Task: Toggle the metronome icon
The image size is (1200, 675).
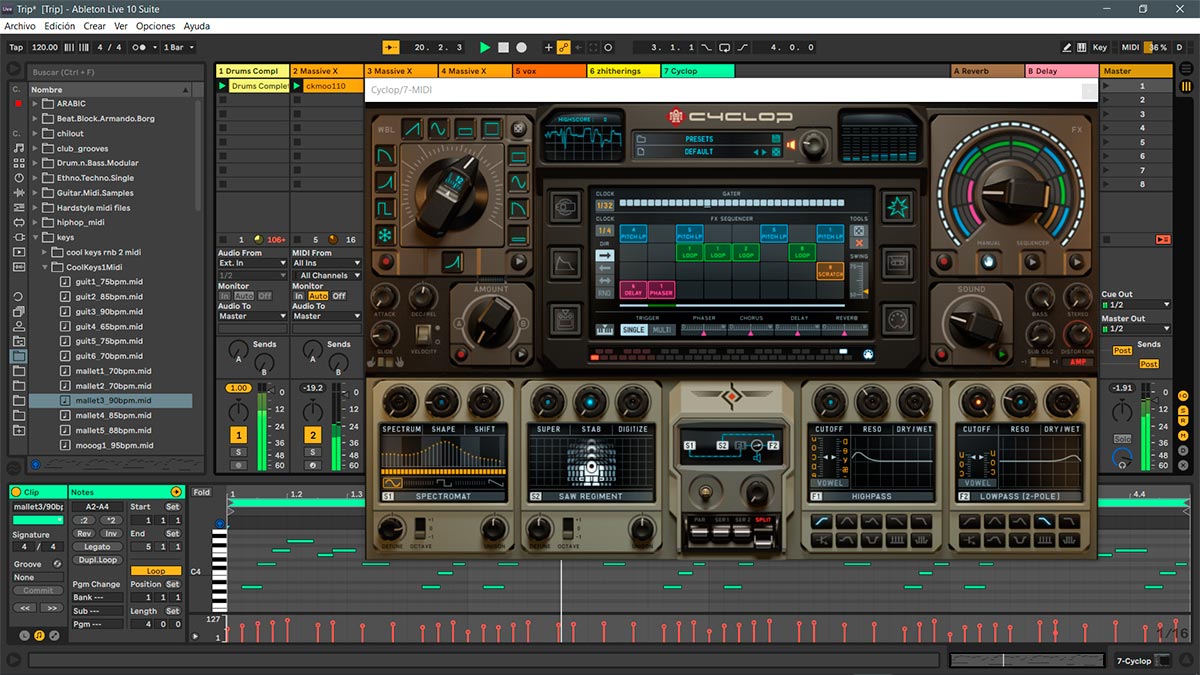Action: 142,47
